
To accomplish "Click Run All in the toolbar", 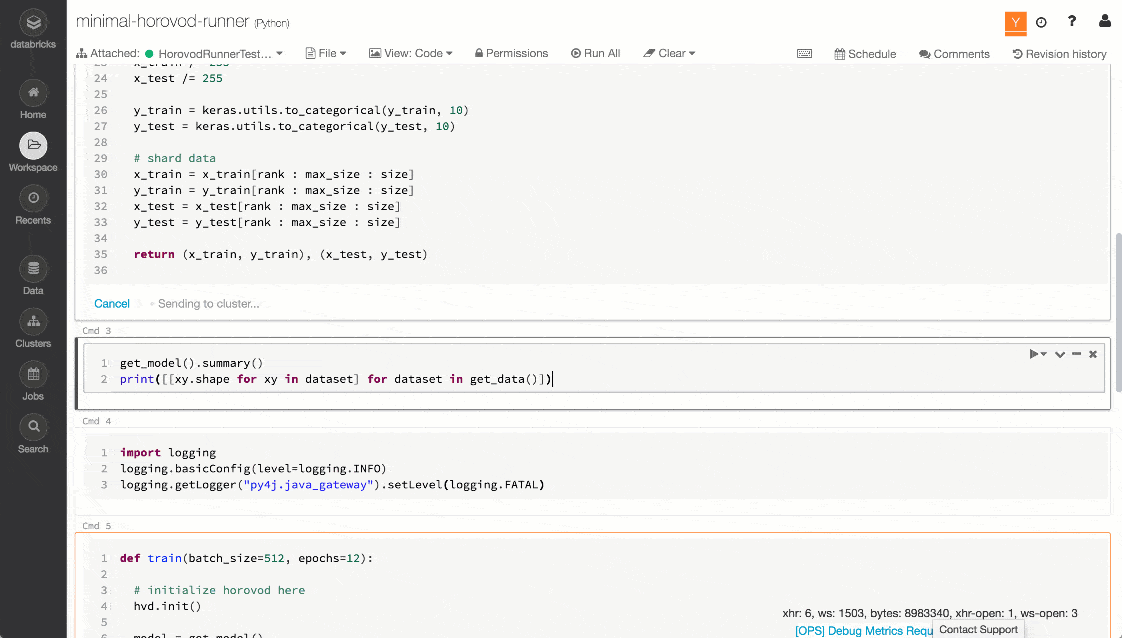I will click(595, 54).
